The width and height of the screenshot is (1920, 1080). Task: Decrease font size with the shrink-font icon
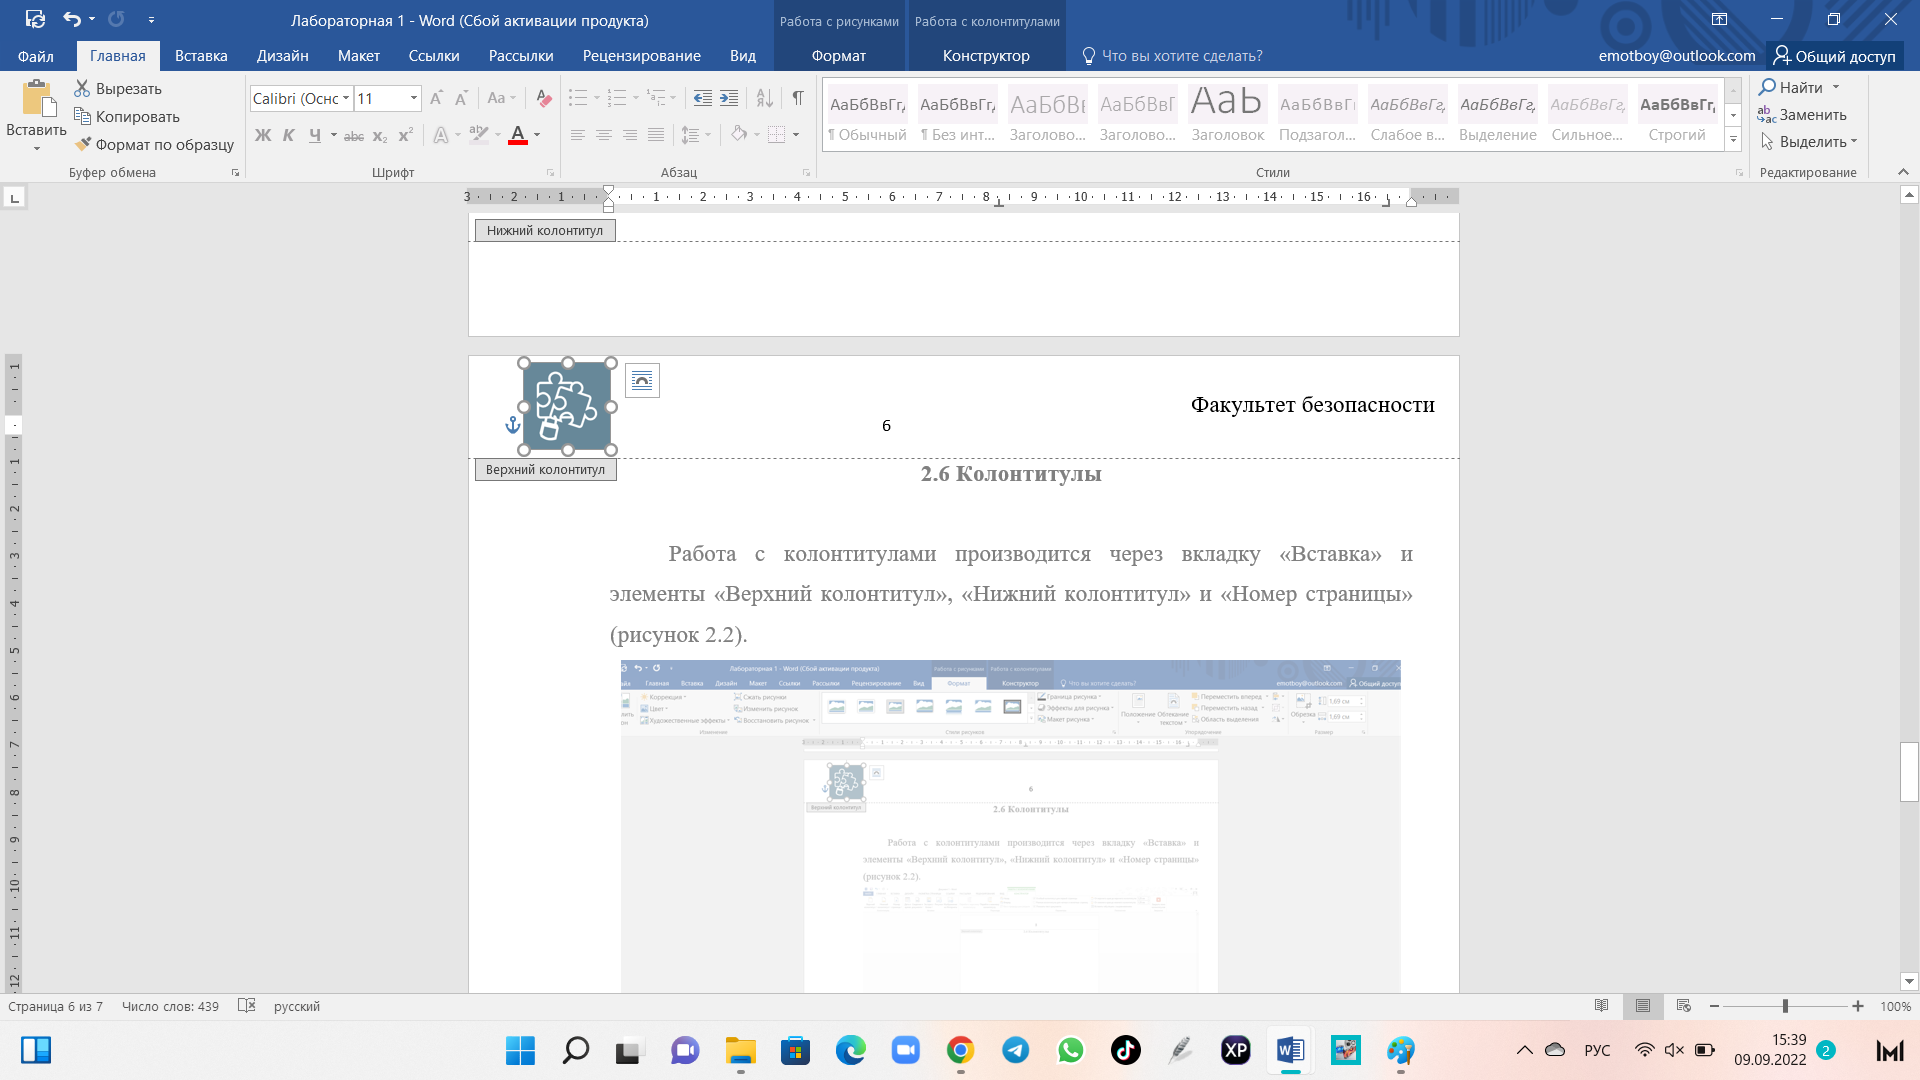pyautogui.click(x=461, y=98)
